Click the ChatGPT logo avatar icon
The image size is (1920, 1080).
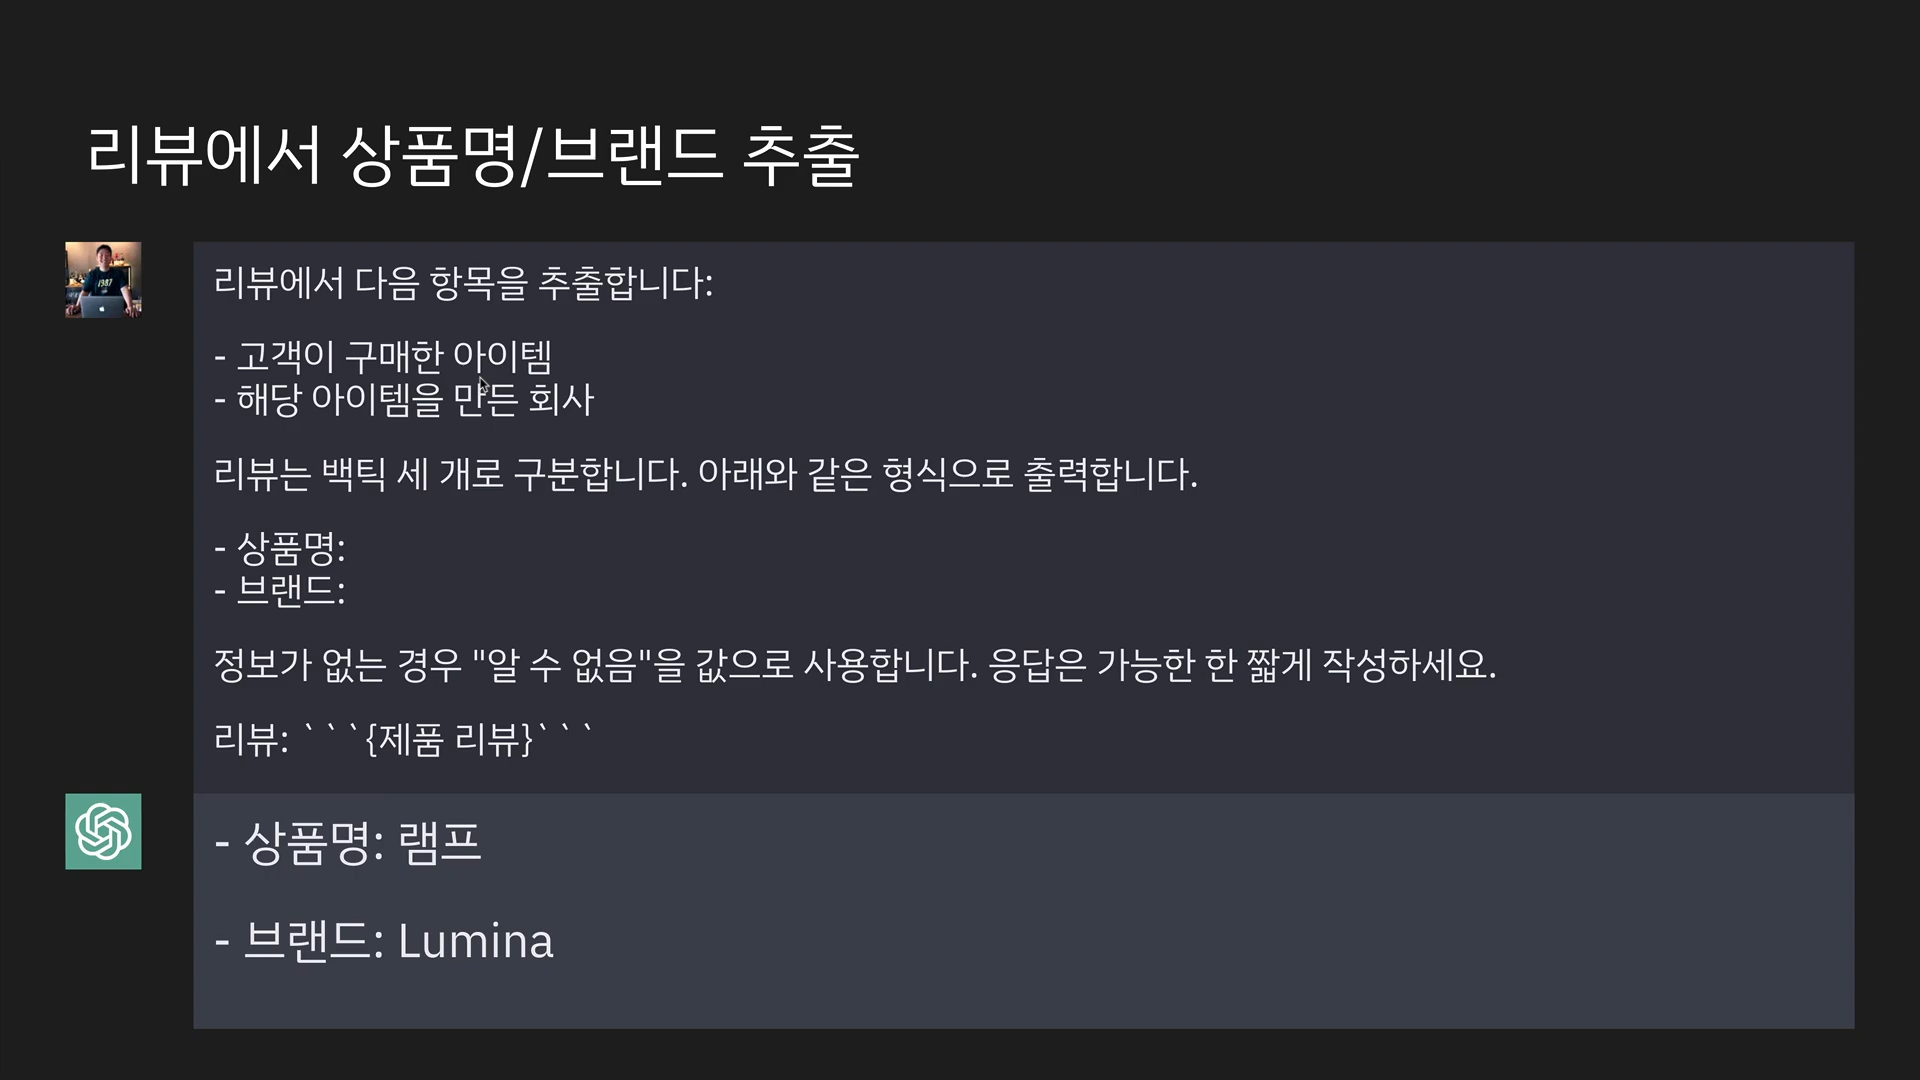[x=103, y=831]
